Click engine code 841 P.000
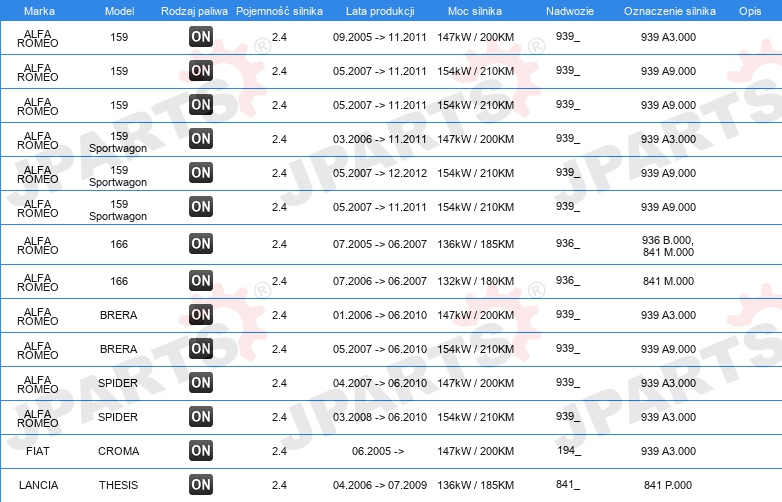Image resolution: width=782 pixels, height=502 pixels. [x=668, y=485]
